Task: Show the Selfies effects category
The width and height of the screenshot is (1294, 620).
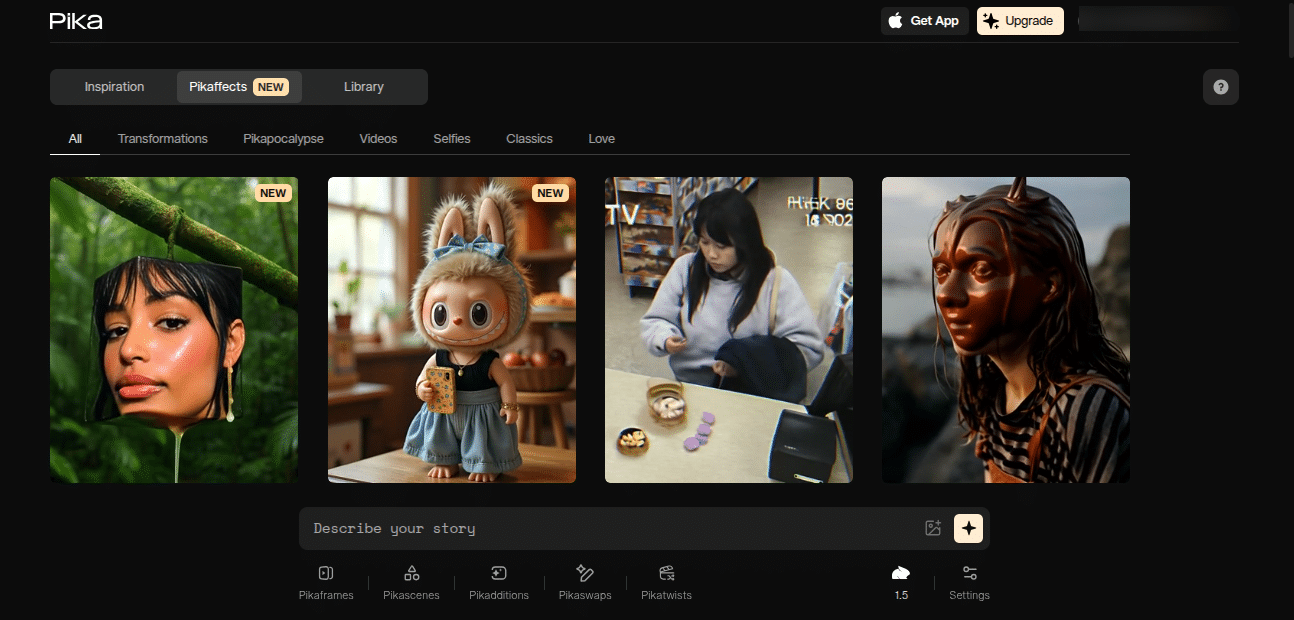Action: coord(451,139)
